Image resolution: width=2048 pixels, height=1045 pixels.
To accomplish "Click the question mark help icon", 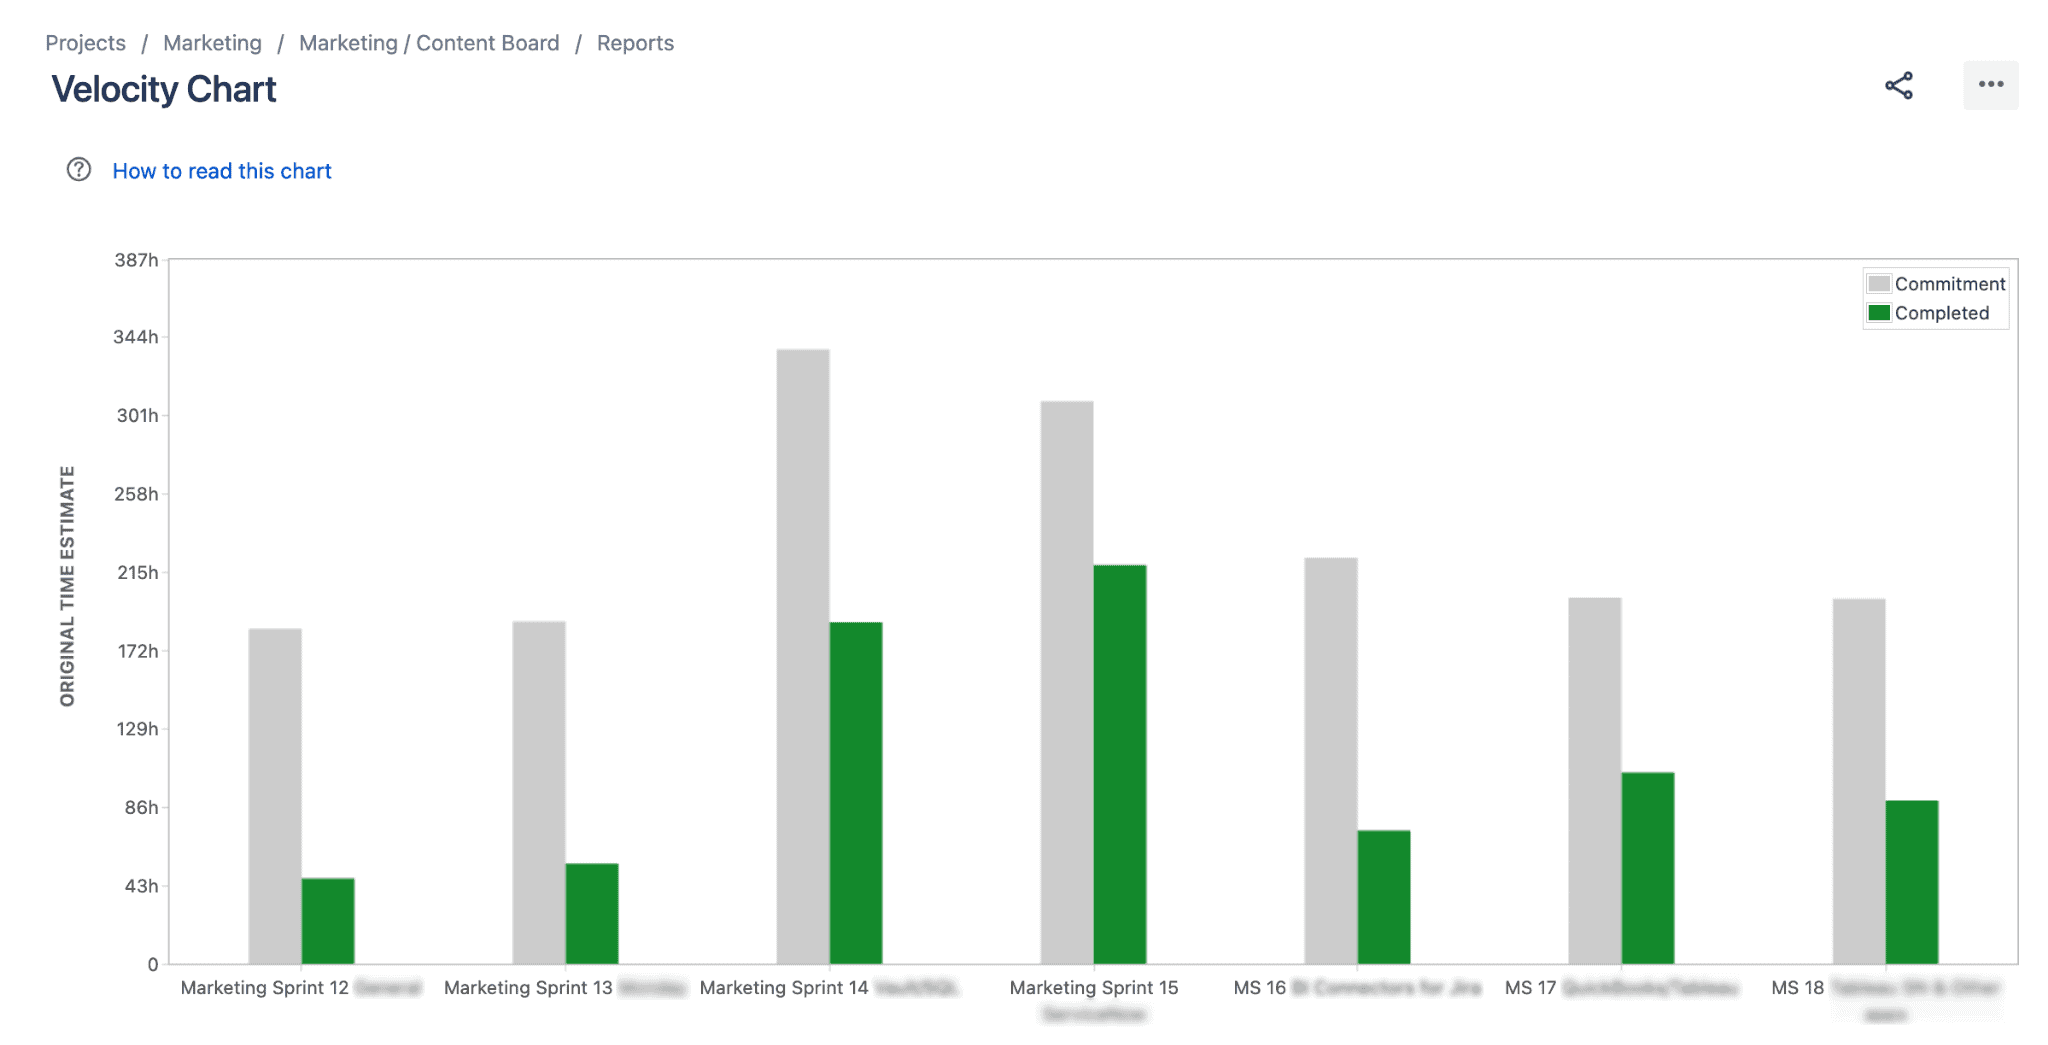I will [x=78, y=170].
